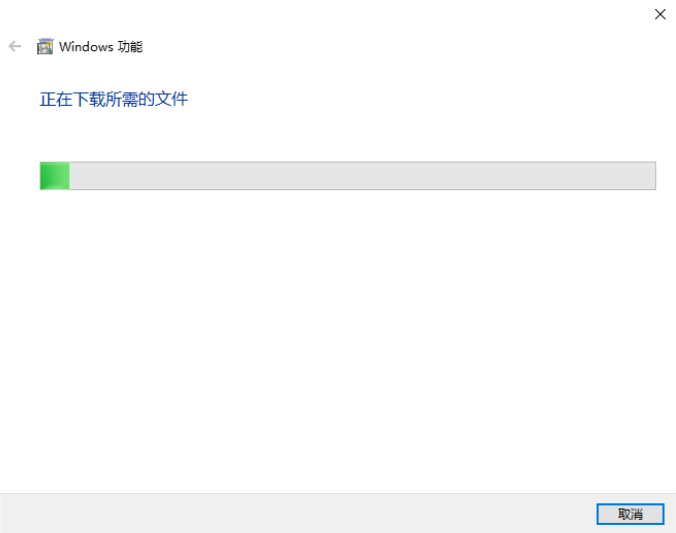
Task: Click the 取消 button
Action: 630,514
